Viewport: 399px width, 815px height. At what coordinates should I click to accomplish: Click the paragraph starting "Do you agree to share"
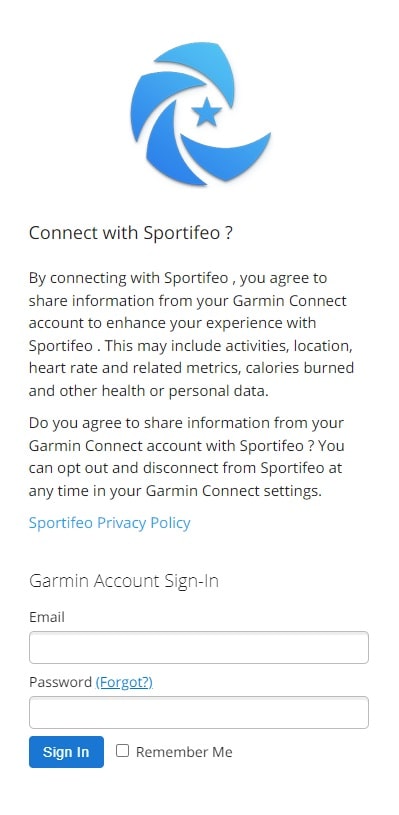click(187, 457)
